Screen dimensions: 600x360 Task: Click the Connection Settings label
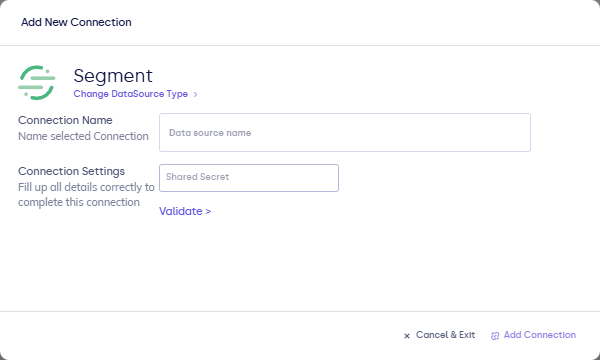(71, 171)
